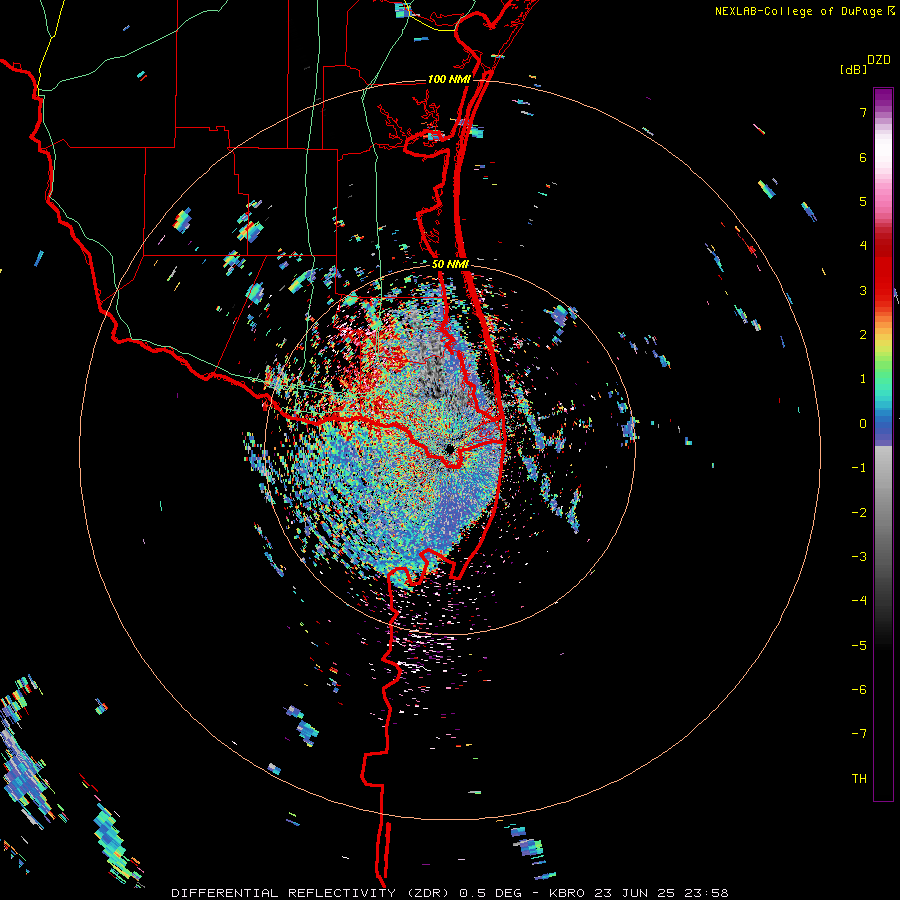This screenshot has width=900, height=900.
Task: Click the scale value "6" label
Action: (x=863, y=157)
